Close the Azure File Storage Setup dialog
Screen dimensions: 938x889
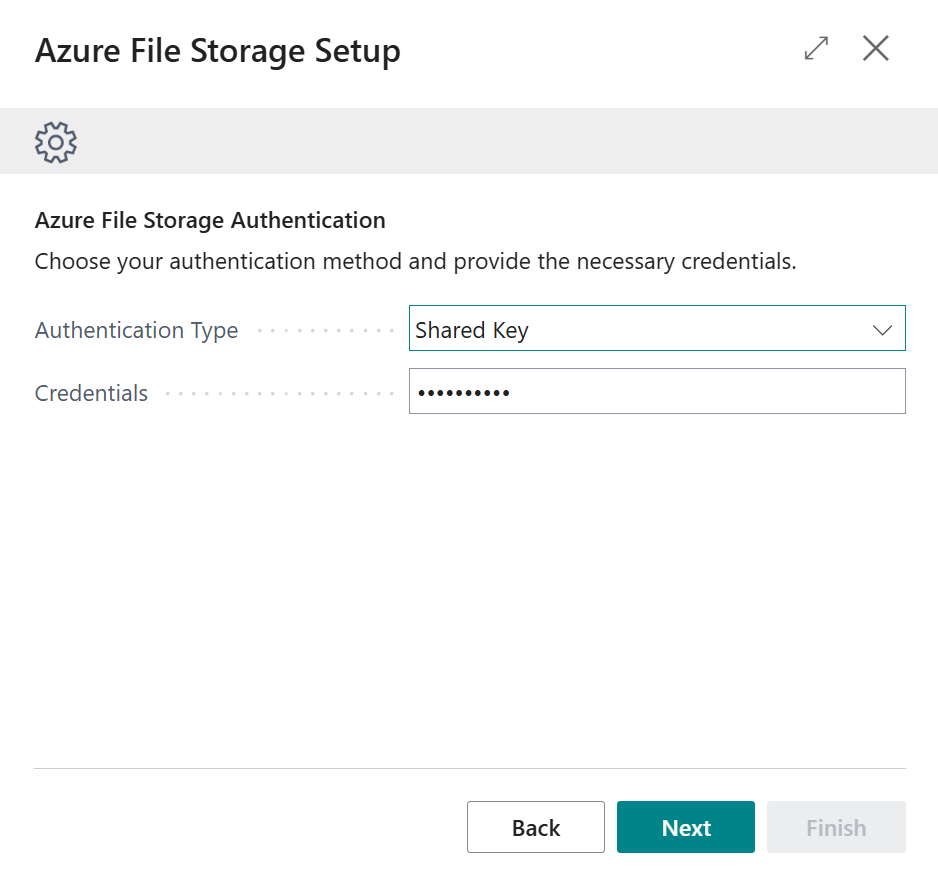(x=876, y=48)
